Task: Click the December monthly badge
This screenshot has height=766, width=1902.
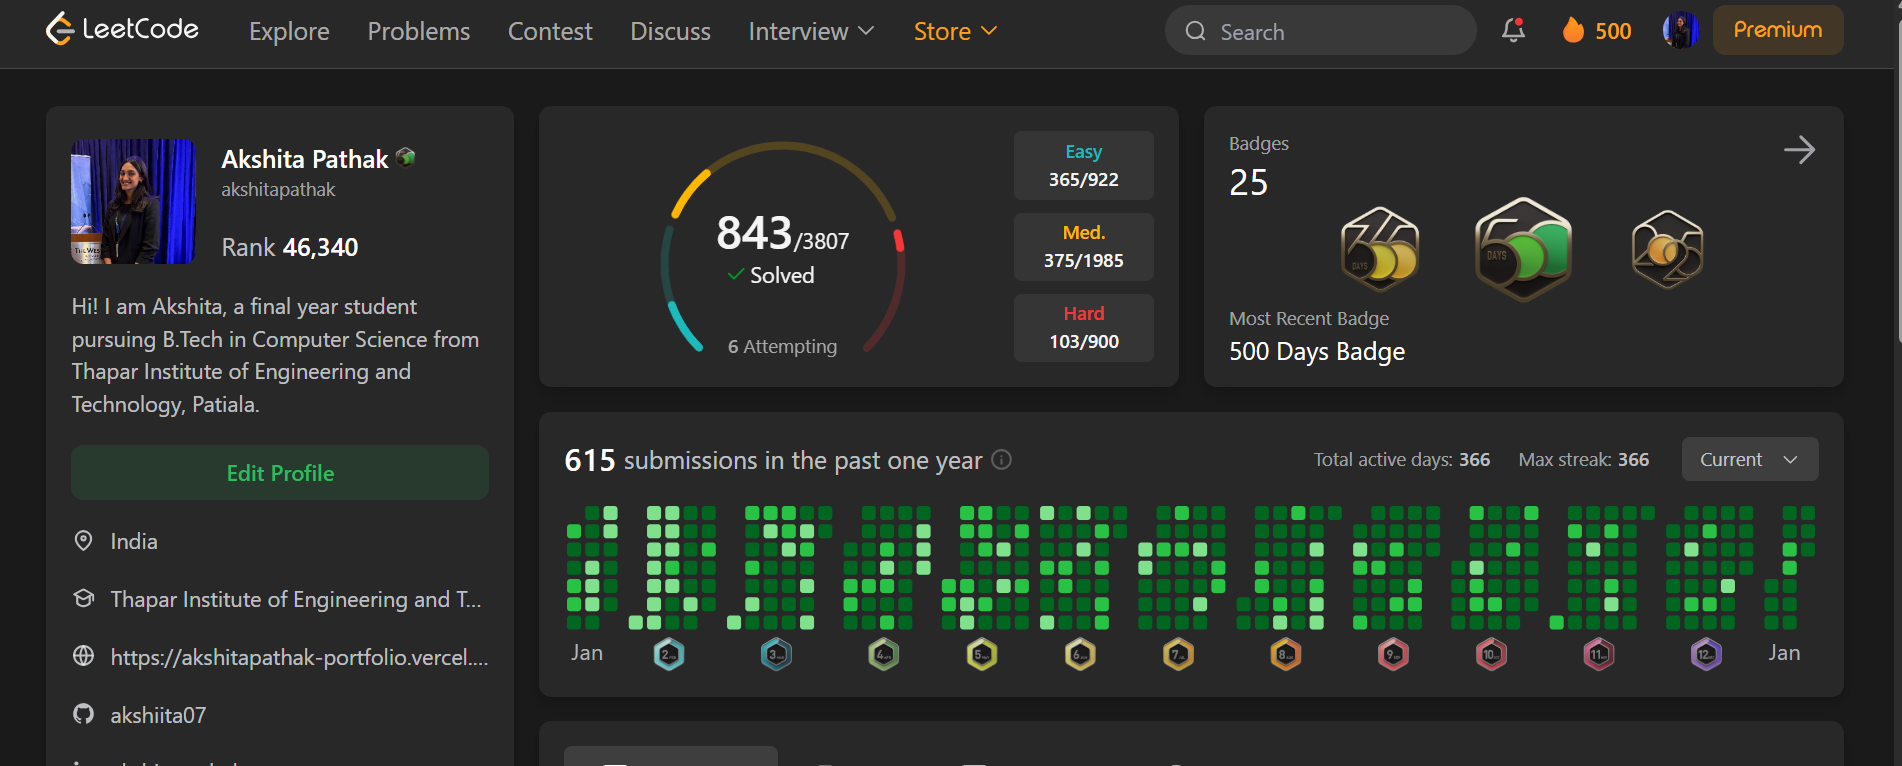Action: point(1705,655)
